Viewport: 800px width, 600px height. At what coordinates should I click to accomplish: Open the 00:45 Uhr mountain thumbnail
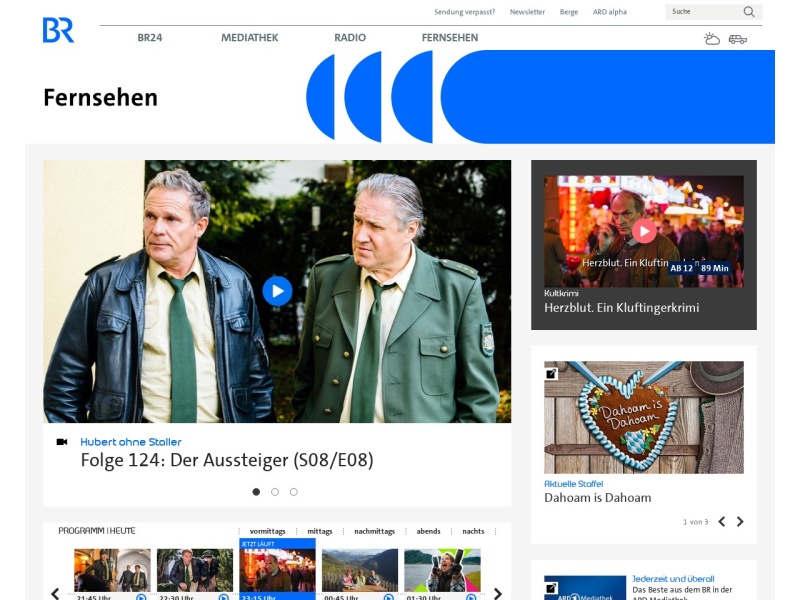[360, 570]
